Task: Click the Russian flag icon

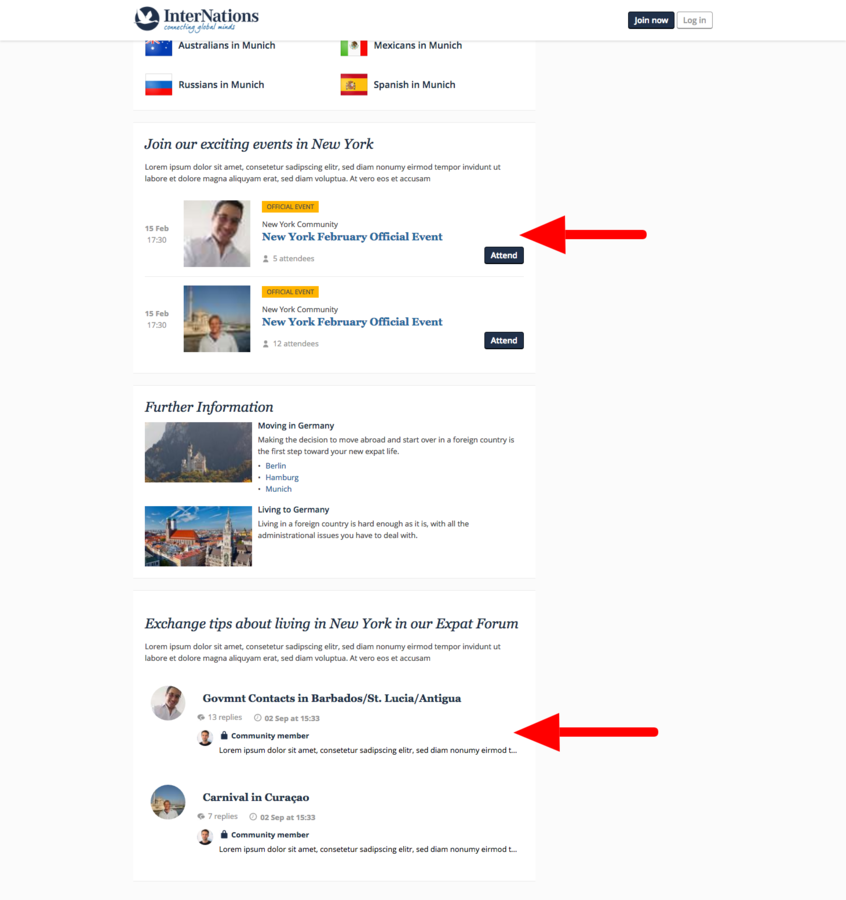Action: [x=158, y=84]
